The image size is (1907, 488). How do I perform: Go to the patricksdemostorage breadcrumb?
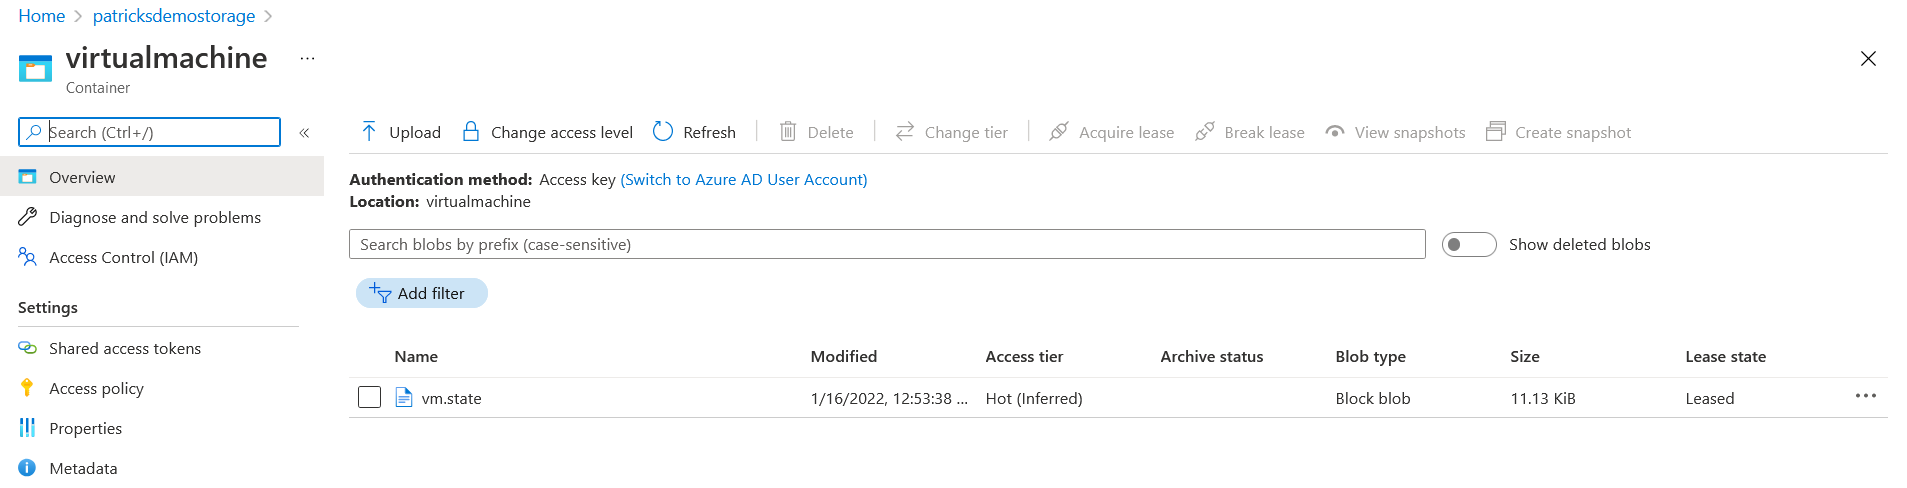(174, 16)
